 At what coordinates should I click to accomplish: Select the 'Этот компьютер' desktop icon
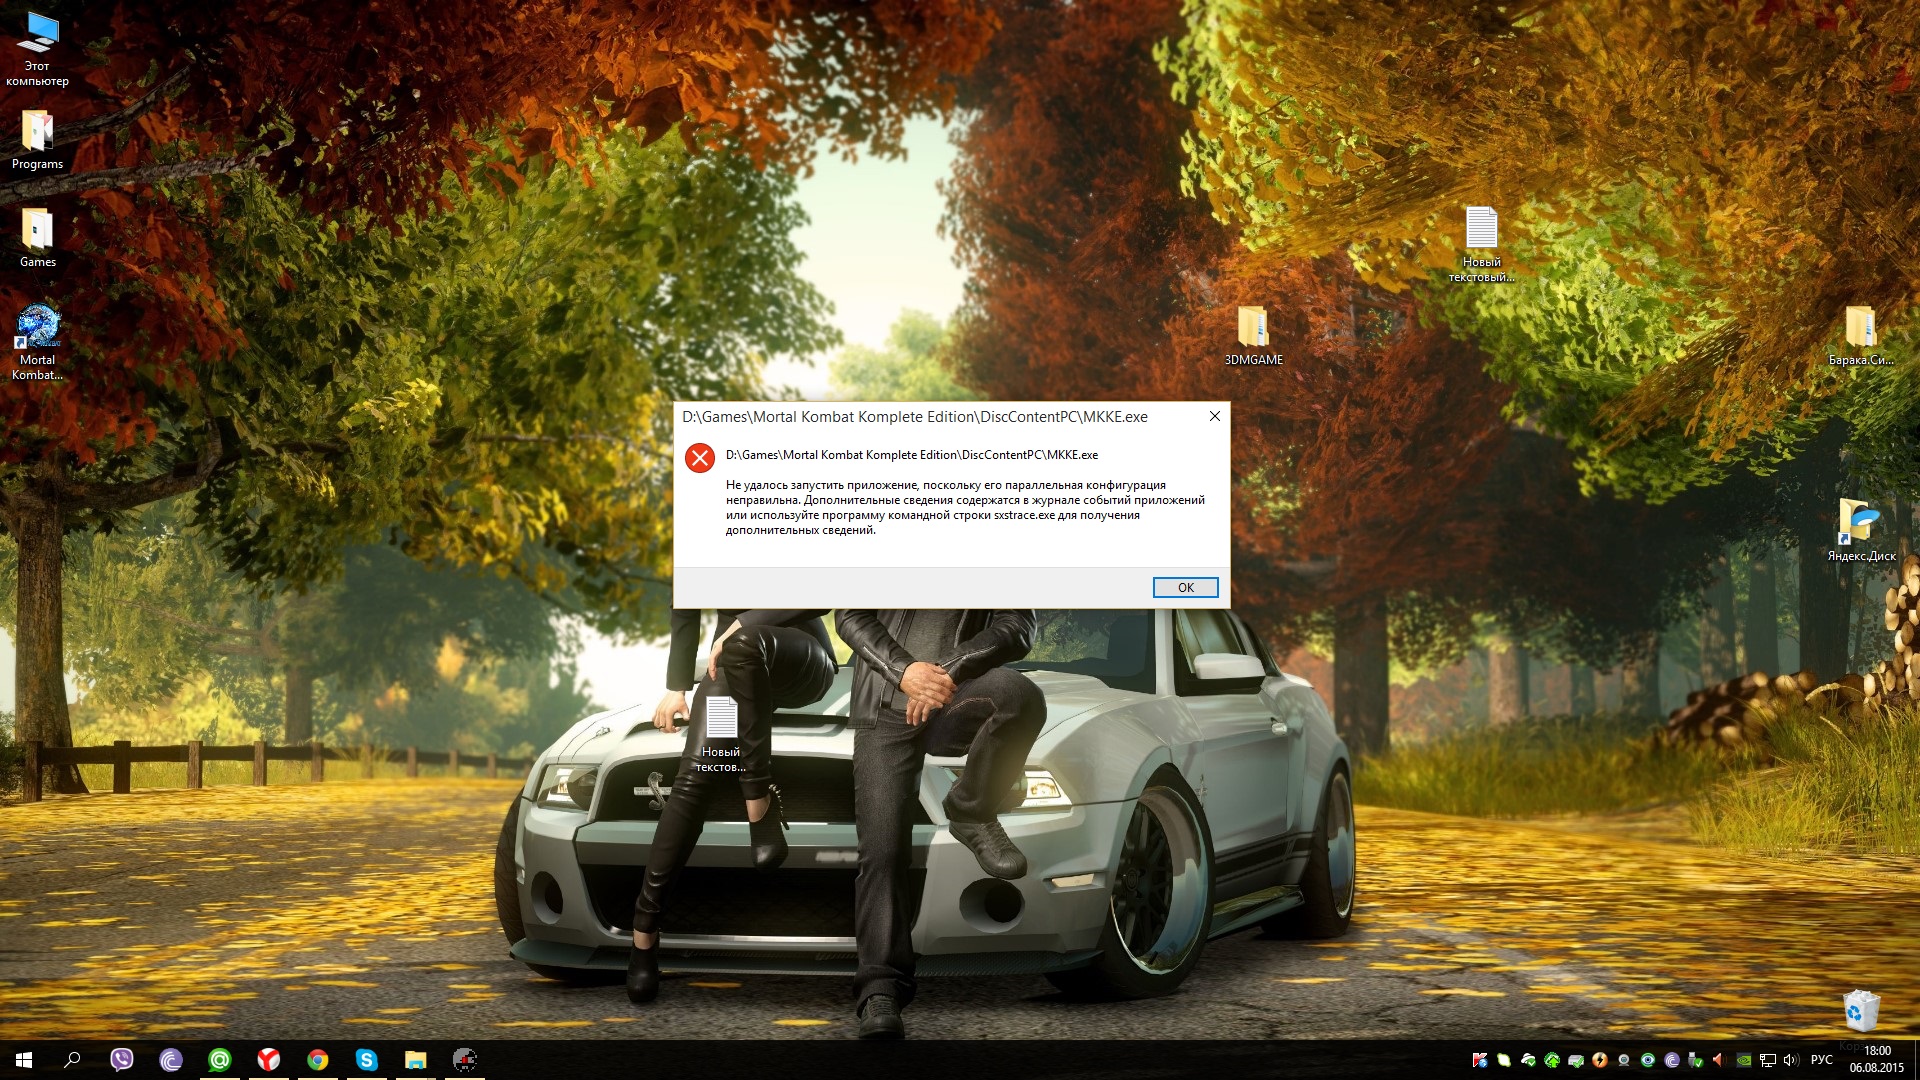pyautogui.click(x=38, y=50)
